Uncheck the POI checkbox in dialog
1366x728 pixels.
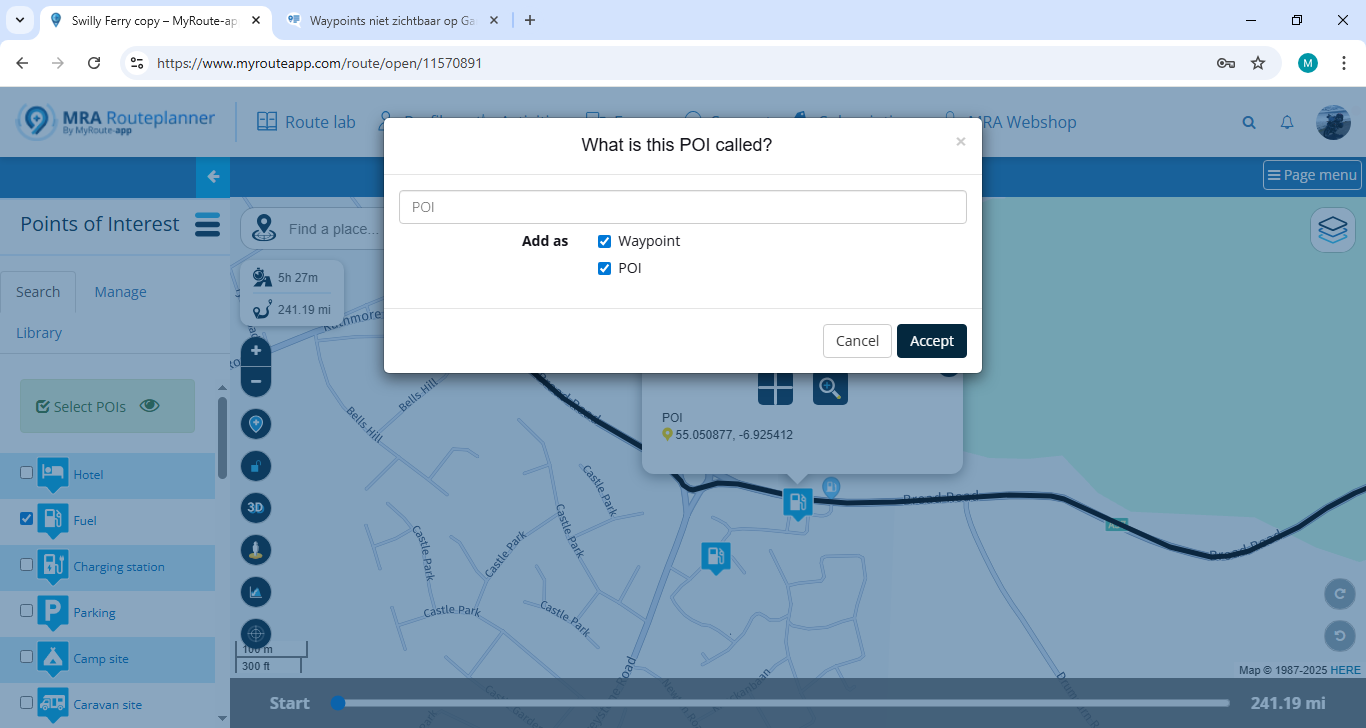tap(604, 268)
